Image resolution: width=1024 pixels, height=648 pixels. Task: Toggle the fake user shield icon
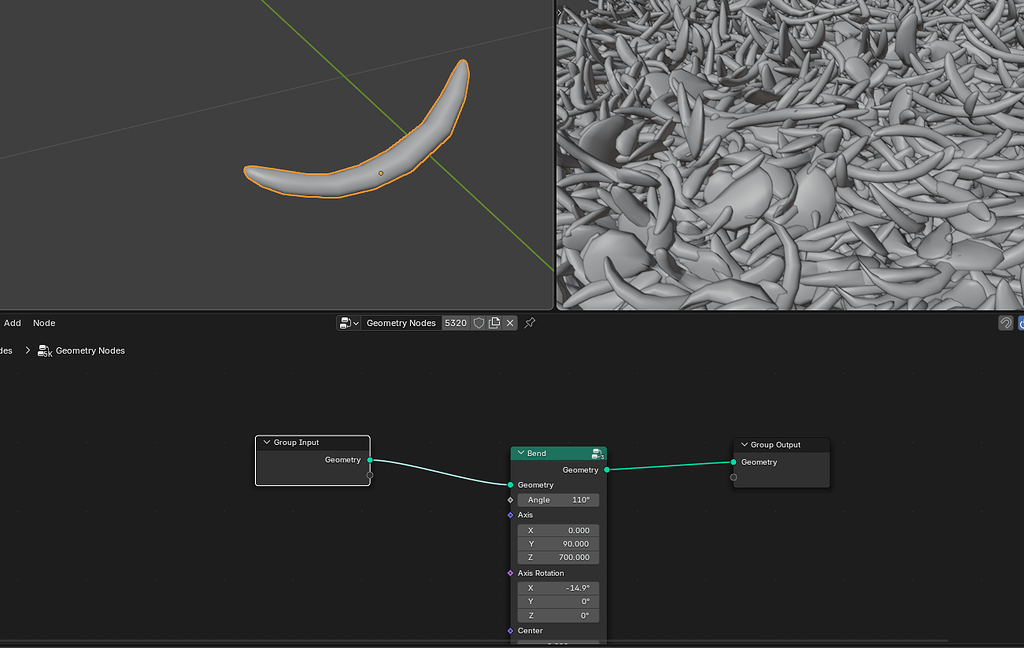click(479, 323)
